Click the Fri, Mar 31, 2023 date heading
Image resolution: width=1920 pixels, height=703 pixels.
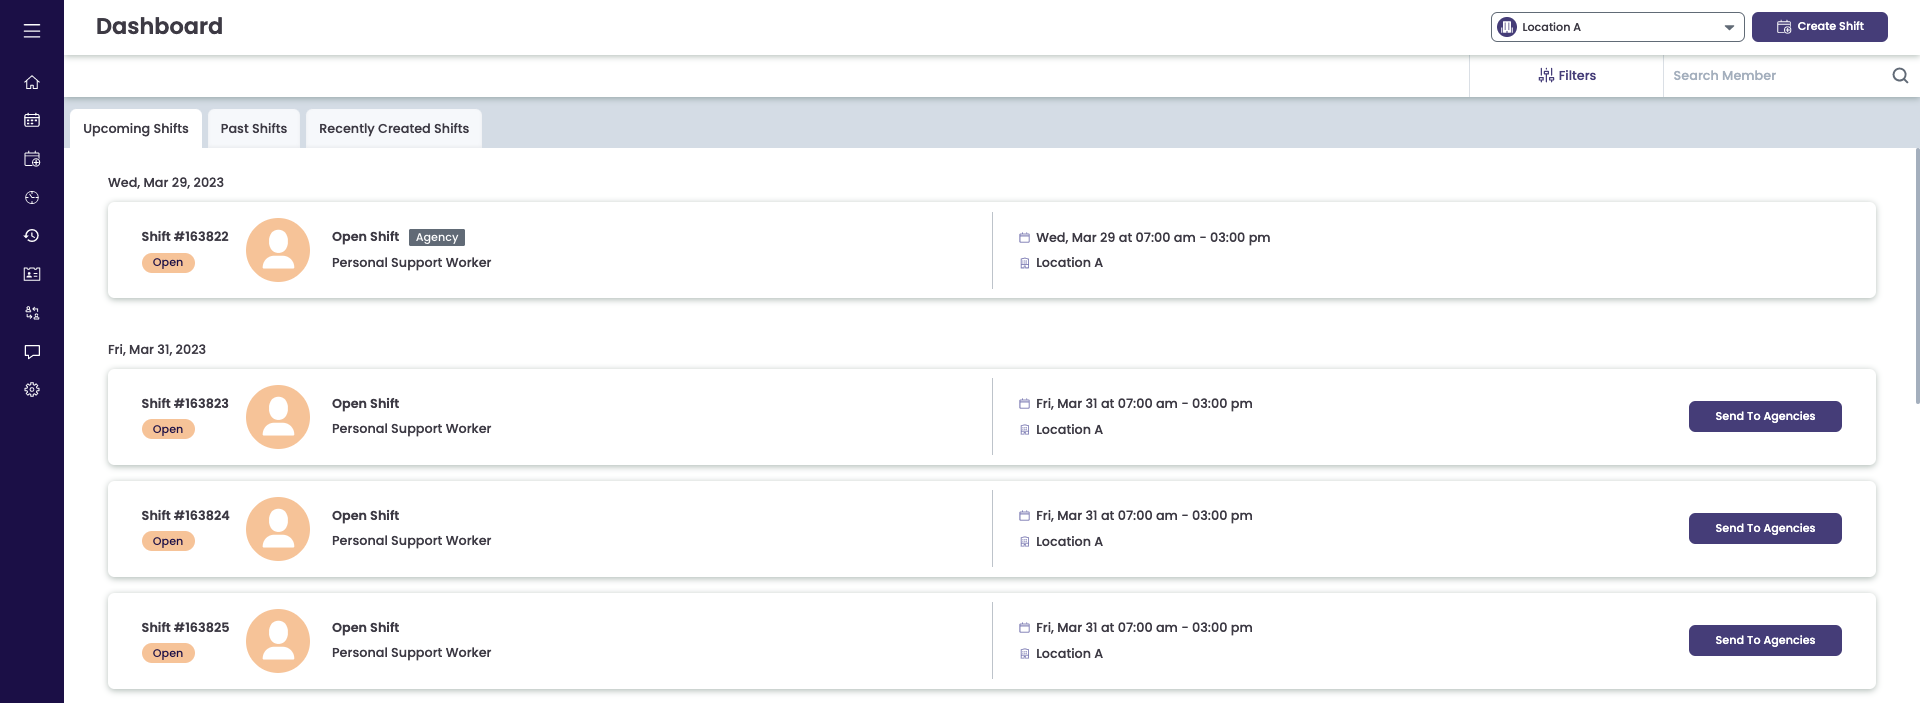pos(157,349)
